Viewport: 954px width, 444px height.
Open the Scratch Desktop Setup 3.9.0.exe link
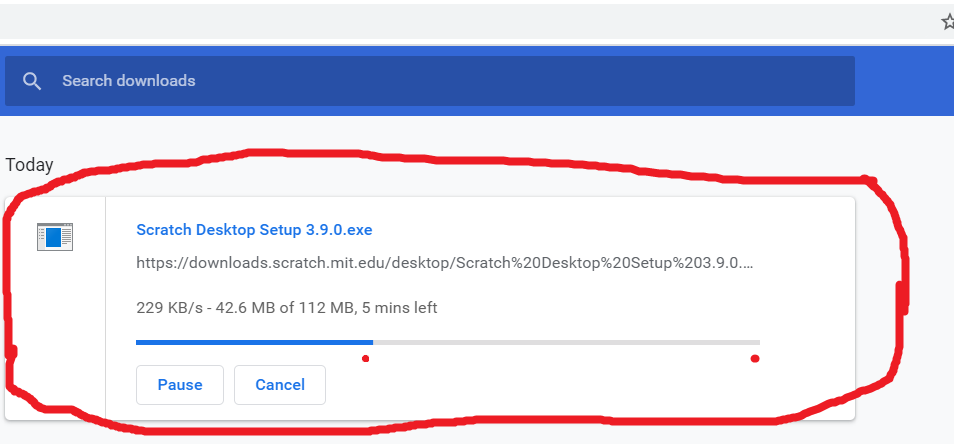click(x=254, y=230)
